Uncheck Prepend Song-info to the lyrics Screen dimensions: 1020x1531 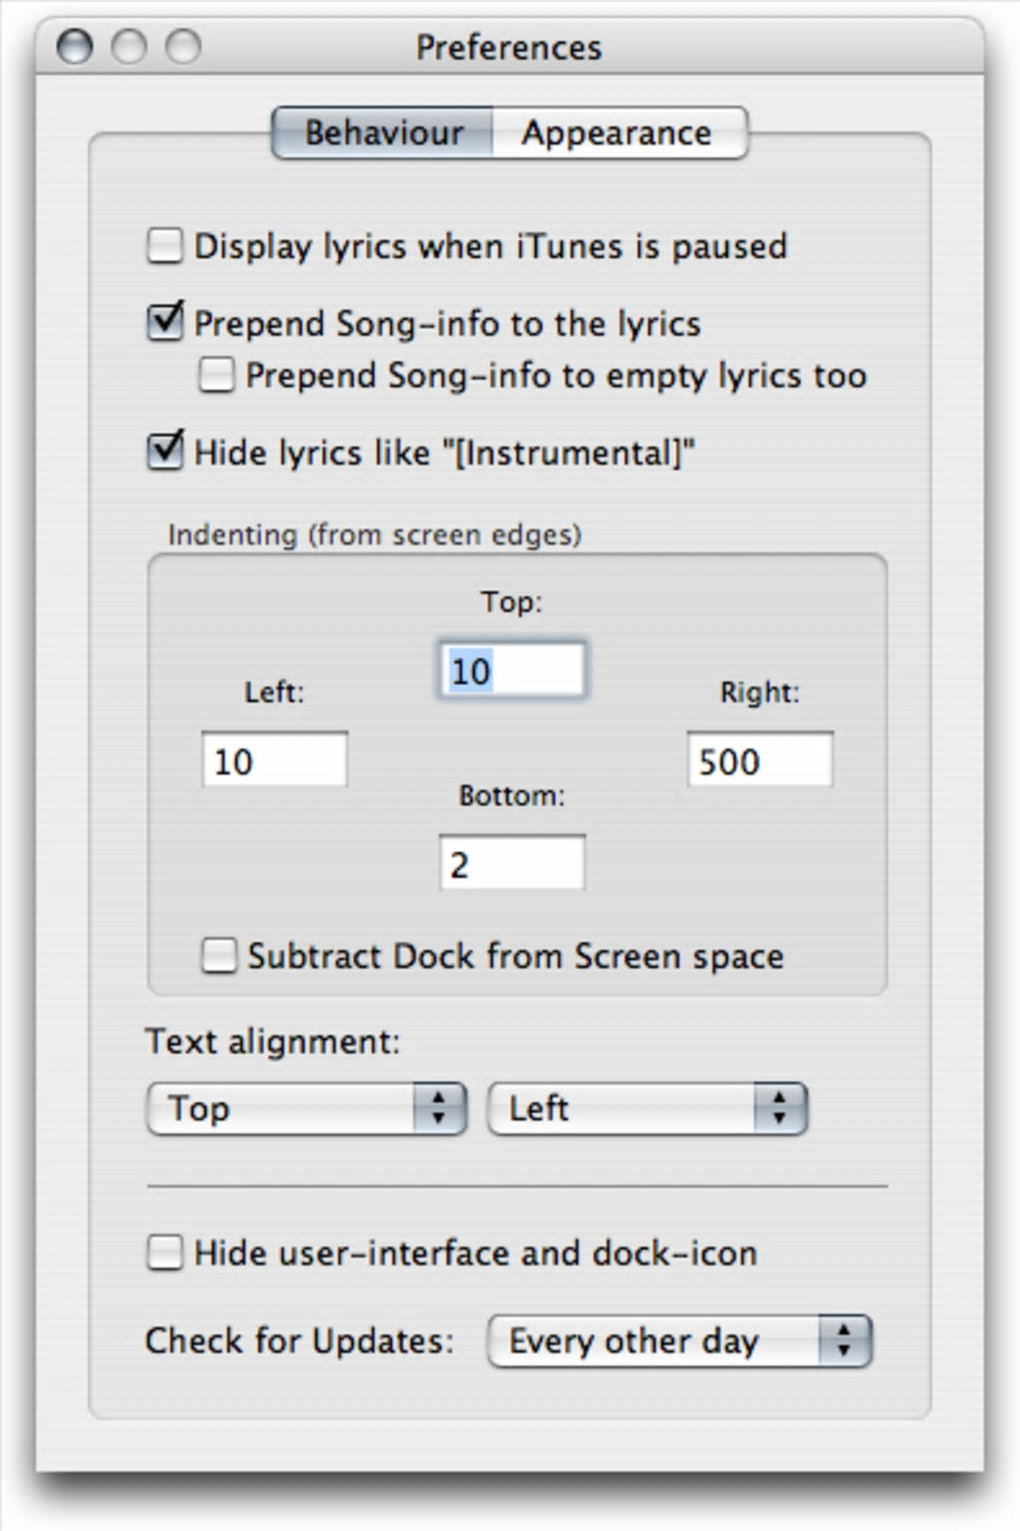(165, 323)
